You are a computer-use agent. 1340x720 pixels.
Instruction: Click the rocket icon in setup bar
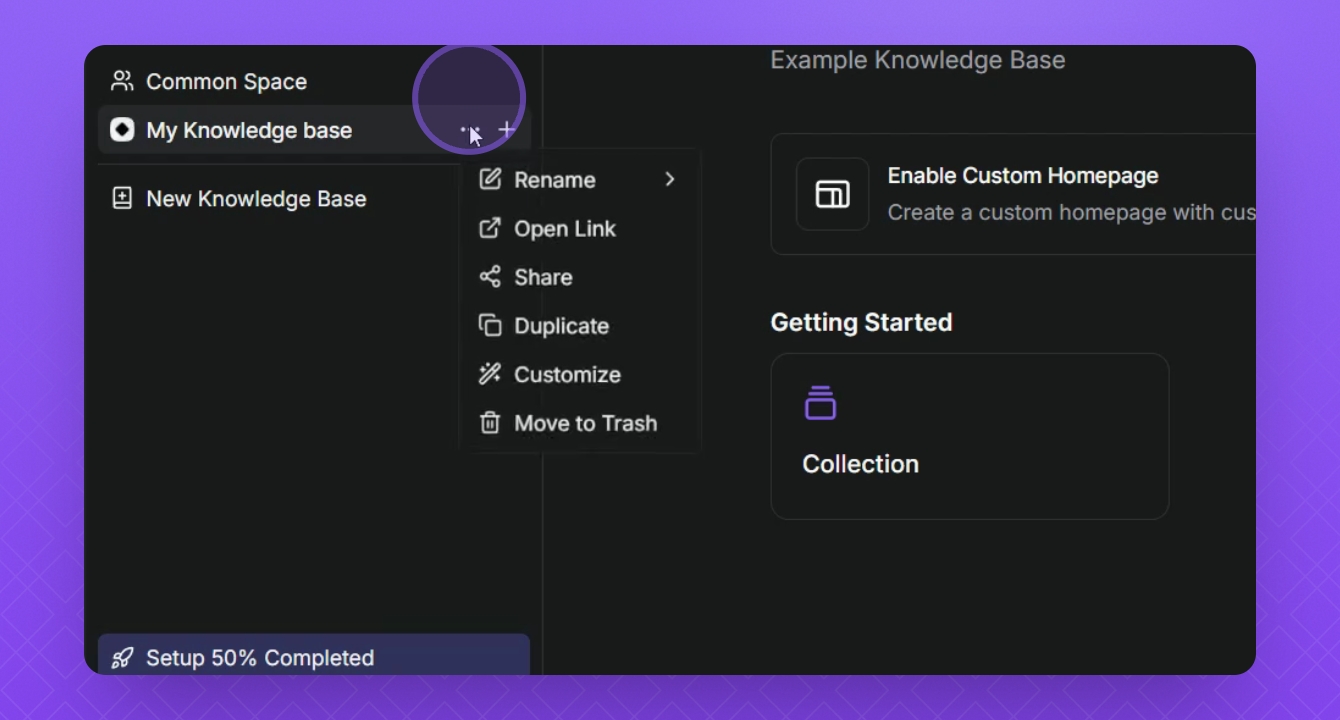122,658
